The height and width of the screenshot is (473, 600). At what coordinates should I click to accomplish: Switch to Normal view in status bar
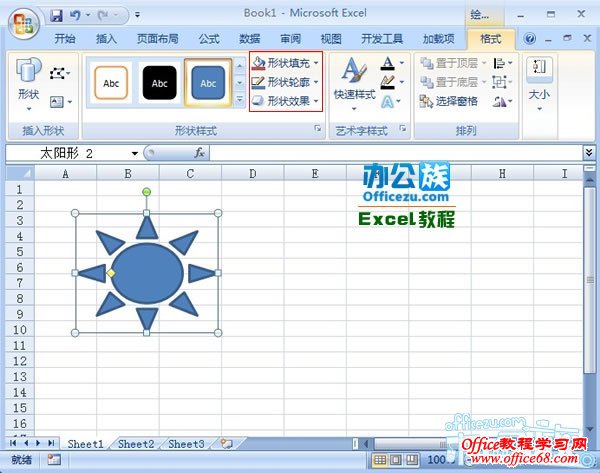(380, 460)
